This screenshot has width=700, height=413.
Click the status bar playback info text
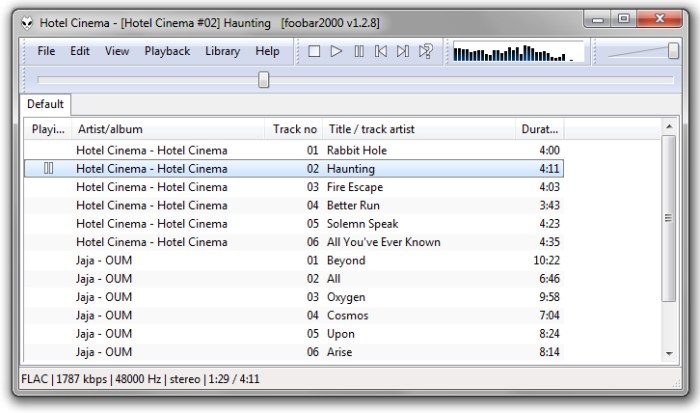pos(140,379)
